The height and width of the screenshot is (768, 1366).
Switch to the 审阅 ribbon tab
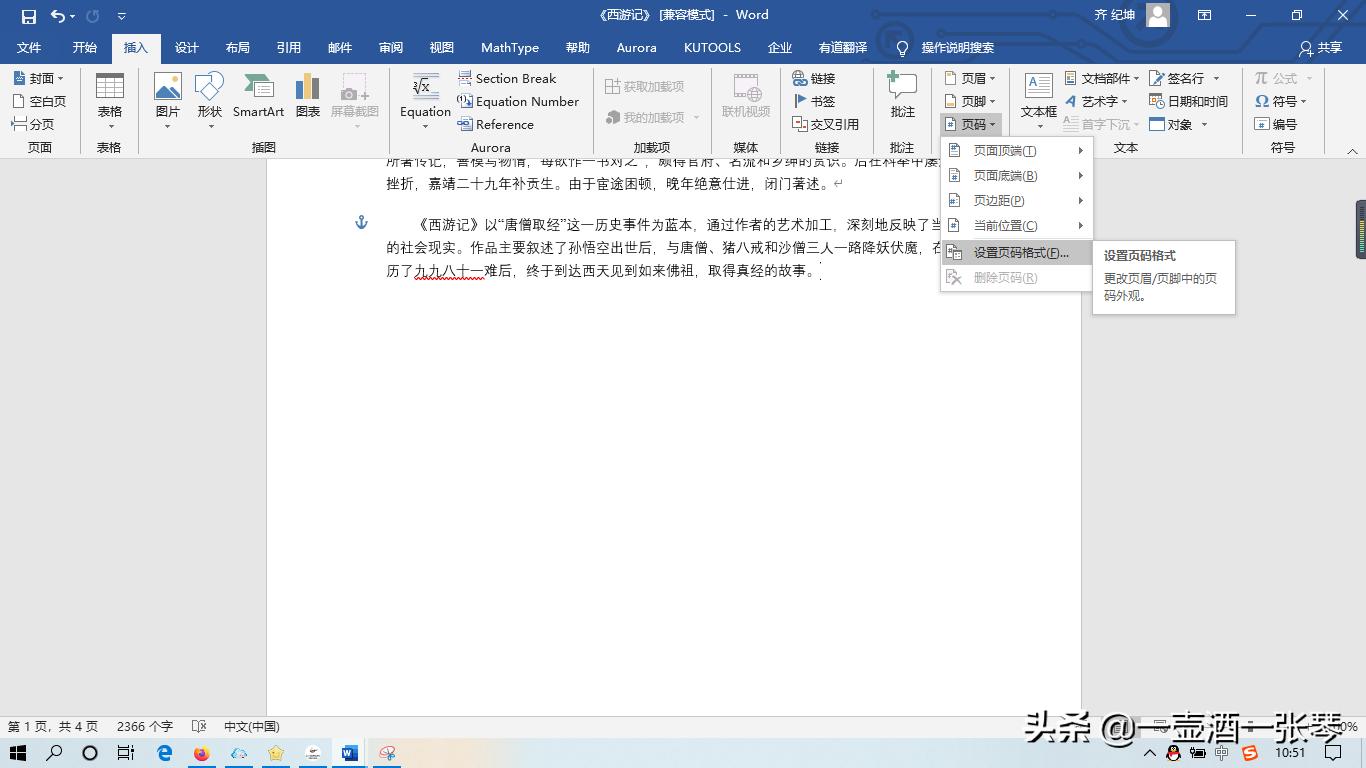392,47
